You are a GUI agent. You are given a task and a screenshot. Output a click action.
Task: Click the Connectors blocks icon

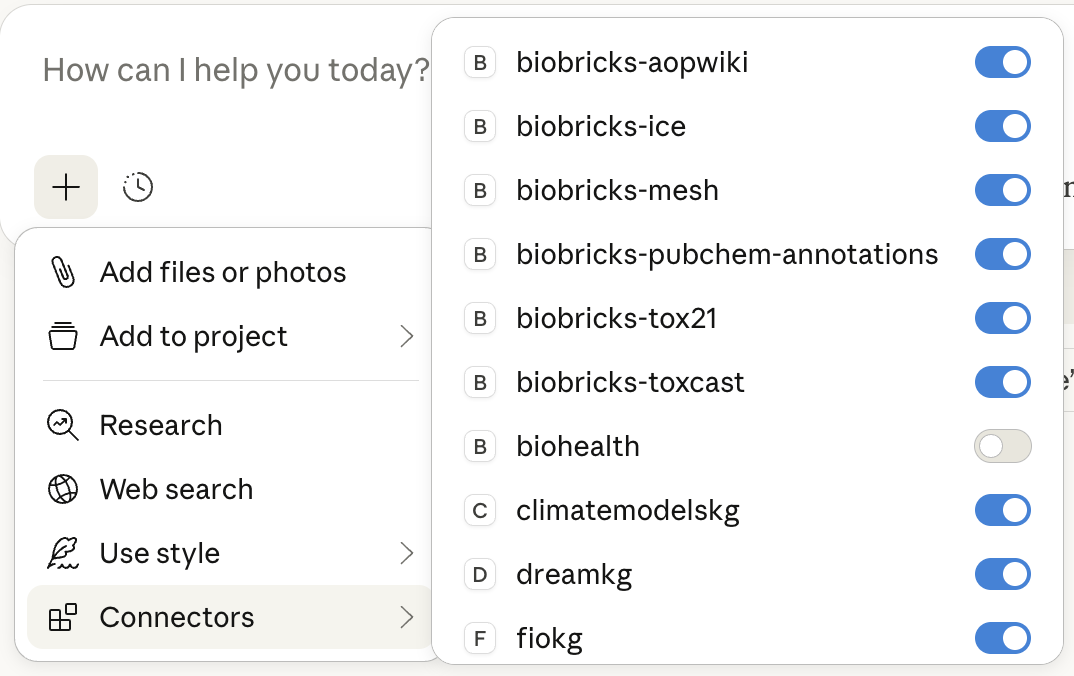coord(62,617)
